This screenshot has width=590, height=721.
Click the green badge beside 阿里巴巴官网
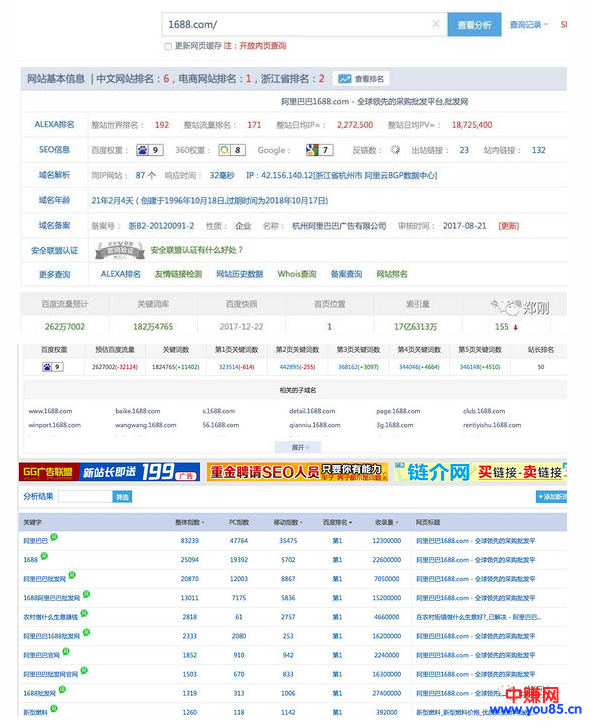pos(66,651)
